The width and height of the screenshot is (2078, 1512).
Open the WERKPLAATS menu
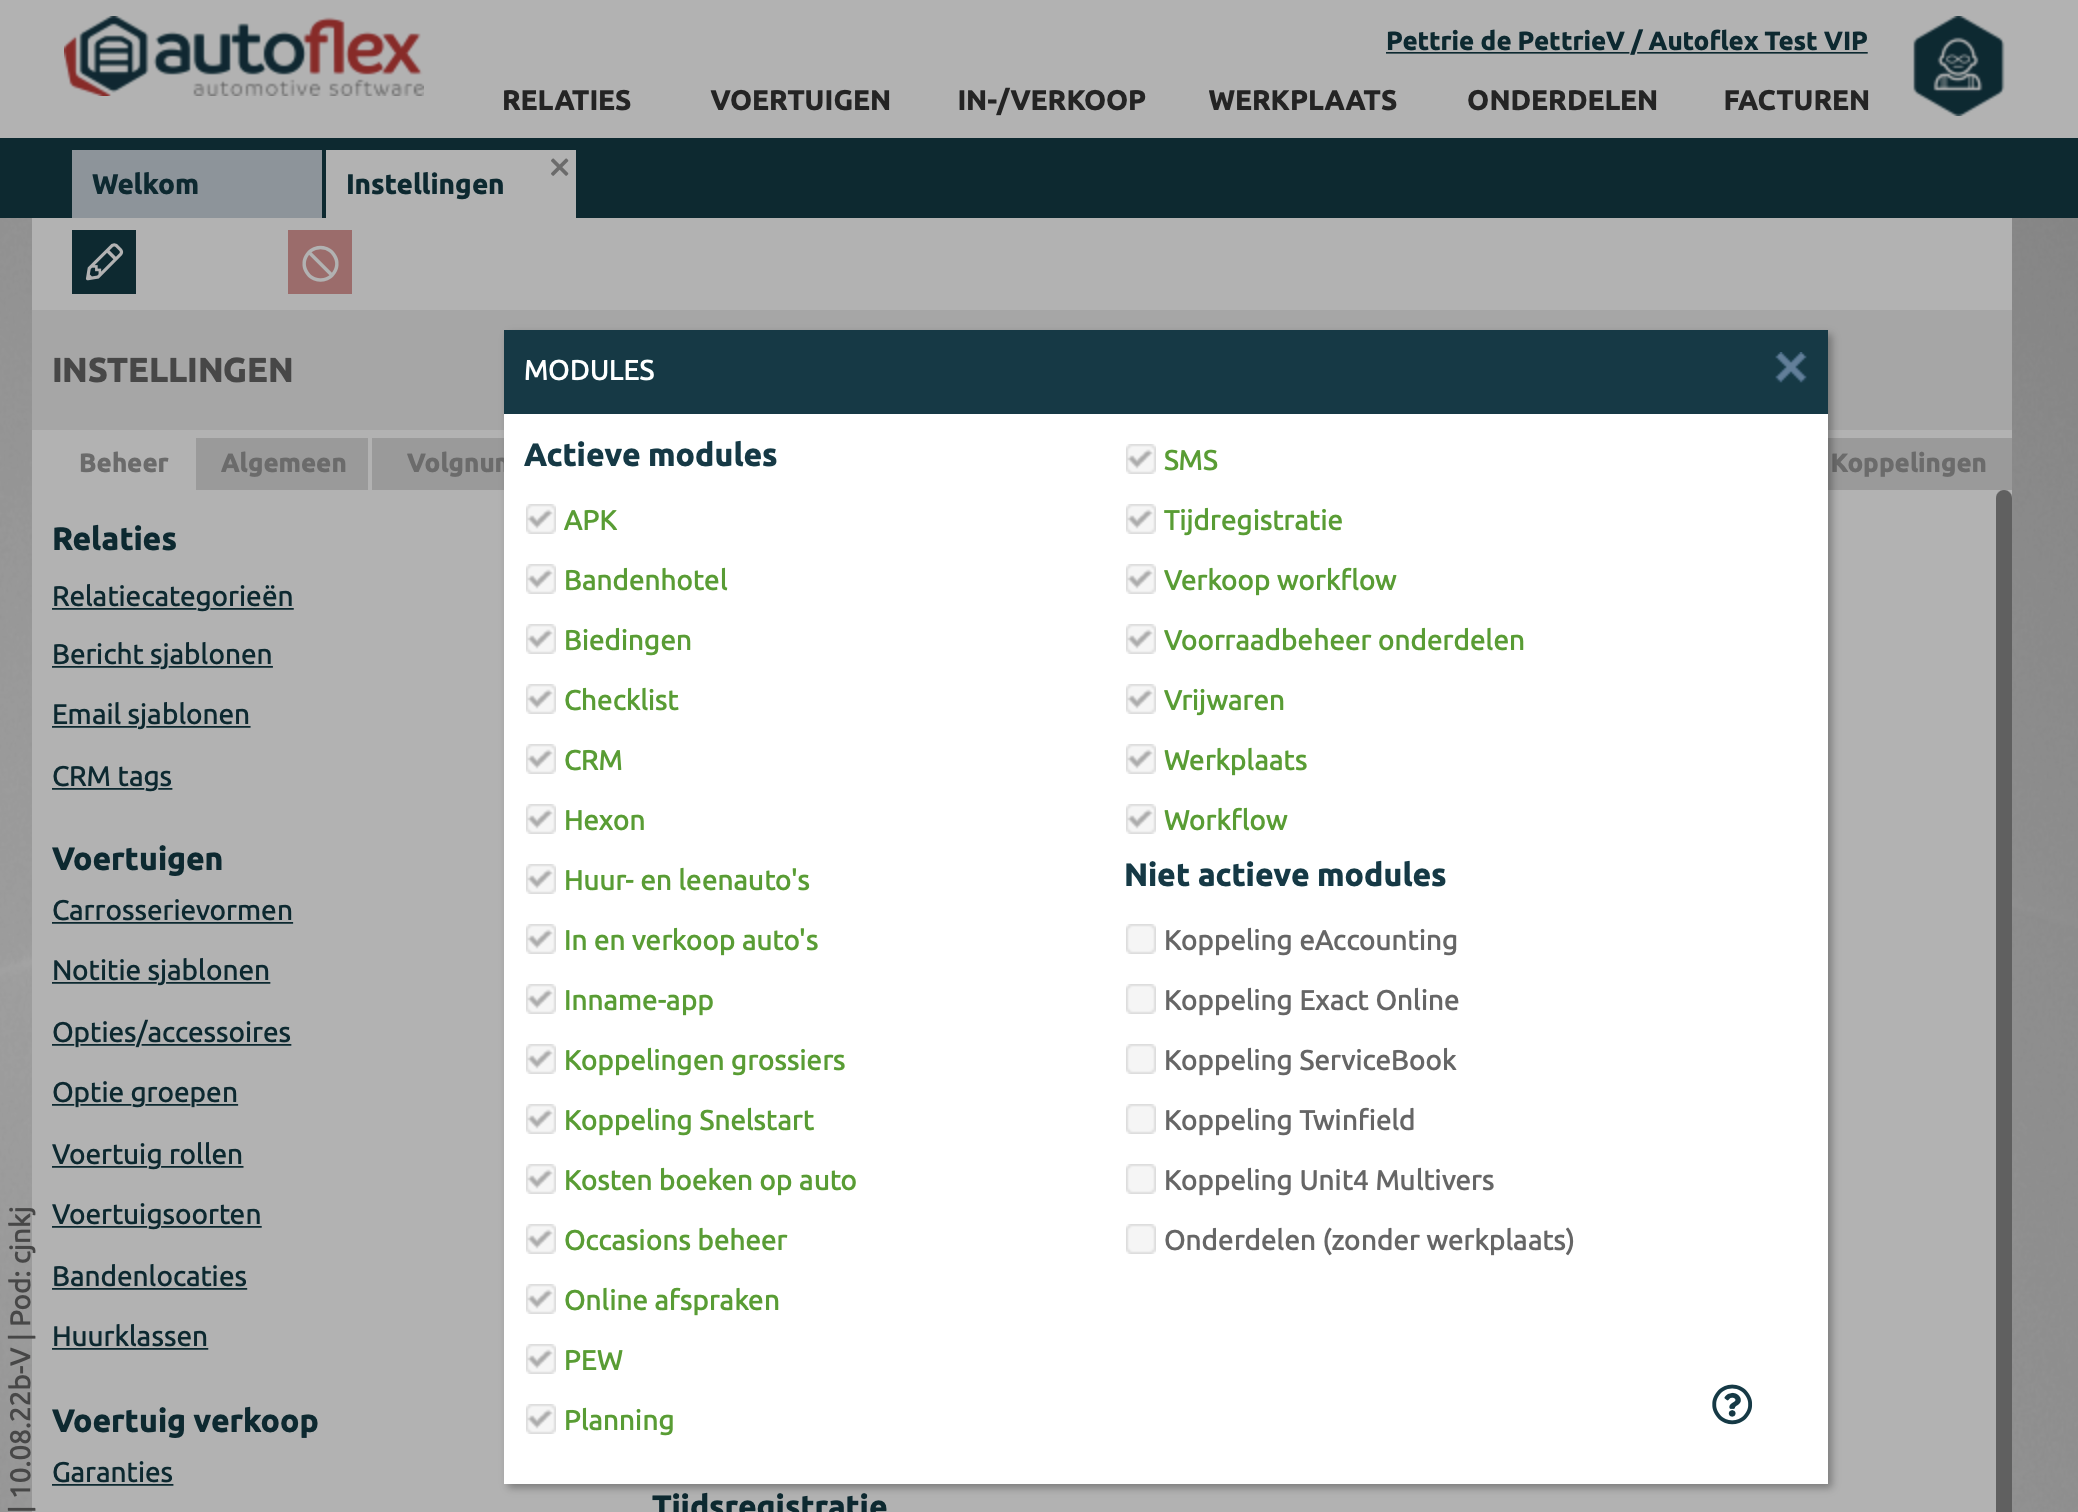pos(1302,100)
